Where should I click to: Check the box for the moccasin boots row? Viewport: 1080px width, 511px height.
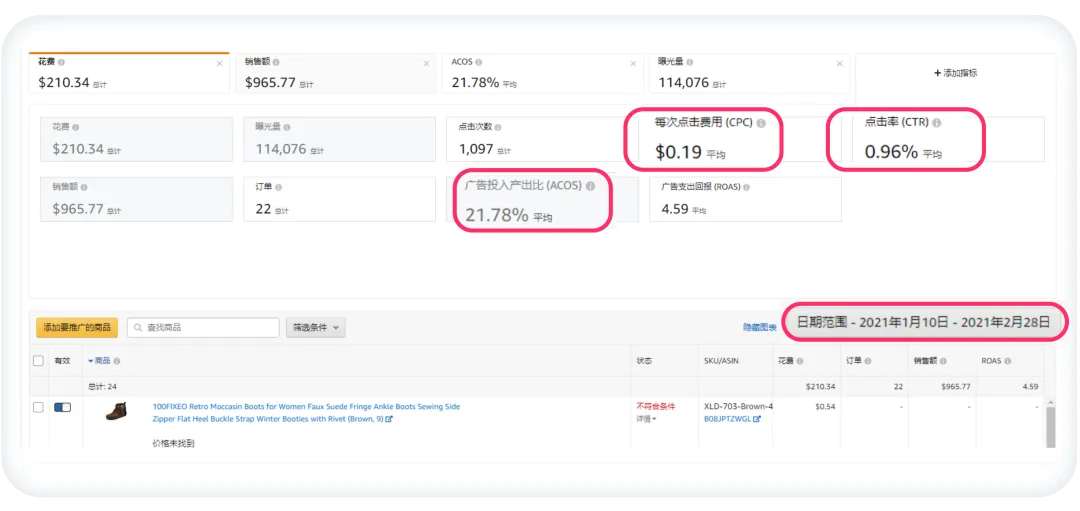point(38,407)
